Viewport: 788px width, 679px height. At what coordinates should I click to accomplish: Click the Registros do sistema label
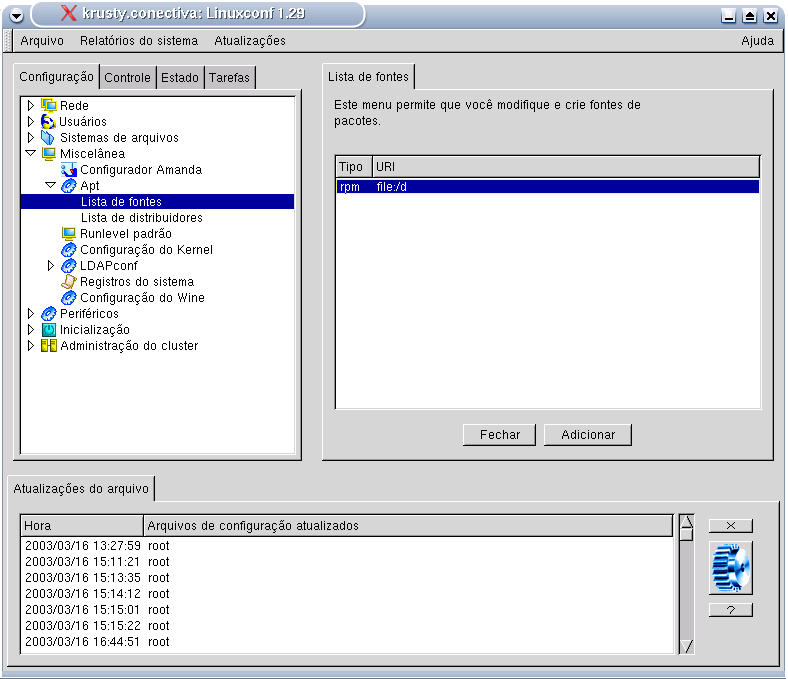(137, 281)
